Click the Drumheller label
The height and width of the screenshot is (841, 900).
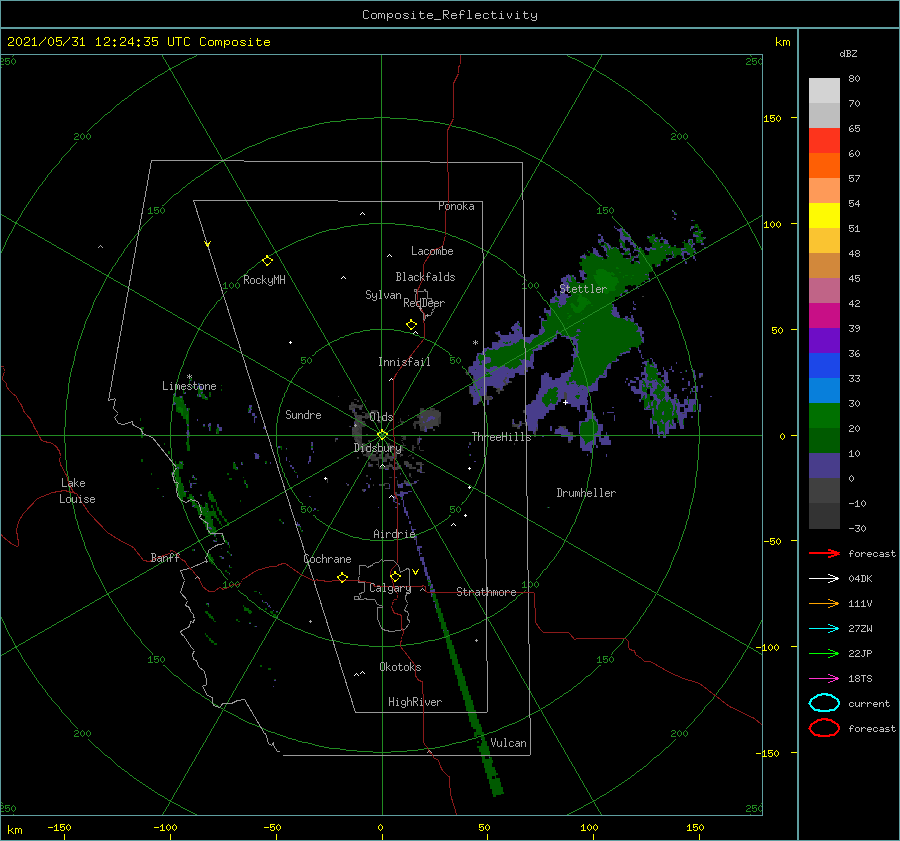pos(586,493)
